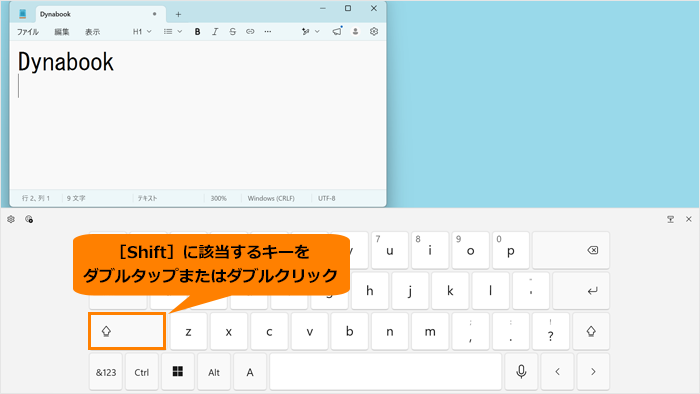
Task: Open the 表示 menu
Action: coord(92,32)
